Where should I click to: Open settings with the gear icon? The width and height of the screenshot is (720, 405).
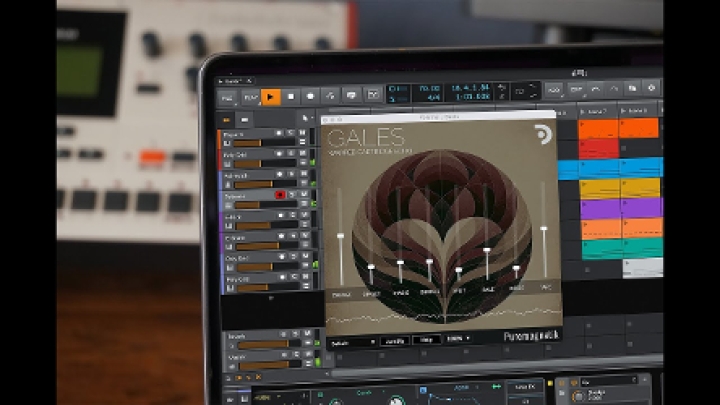click(x=651, y=87)
